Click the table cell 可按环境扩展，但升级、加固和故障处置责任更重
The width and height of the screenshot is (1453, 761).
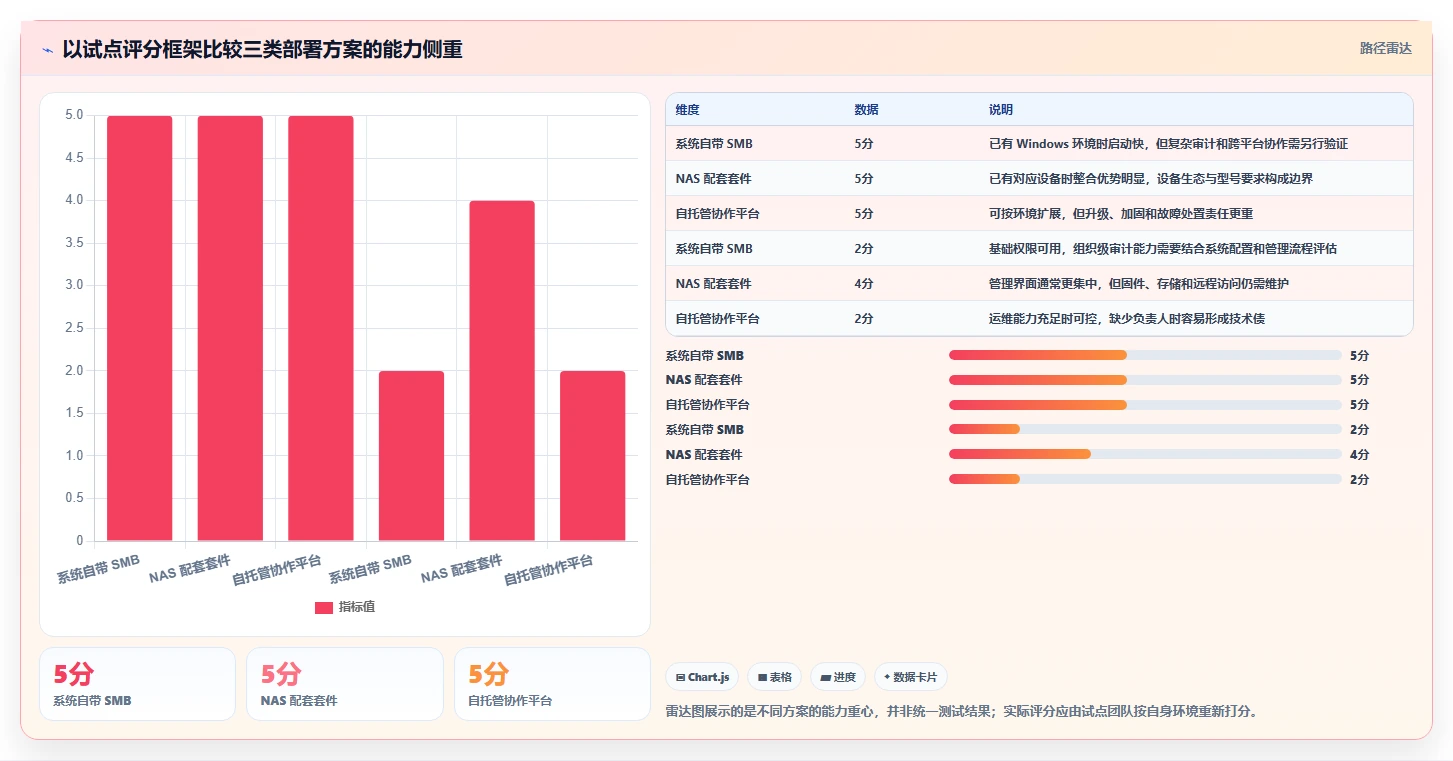coord(1121,214)
